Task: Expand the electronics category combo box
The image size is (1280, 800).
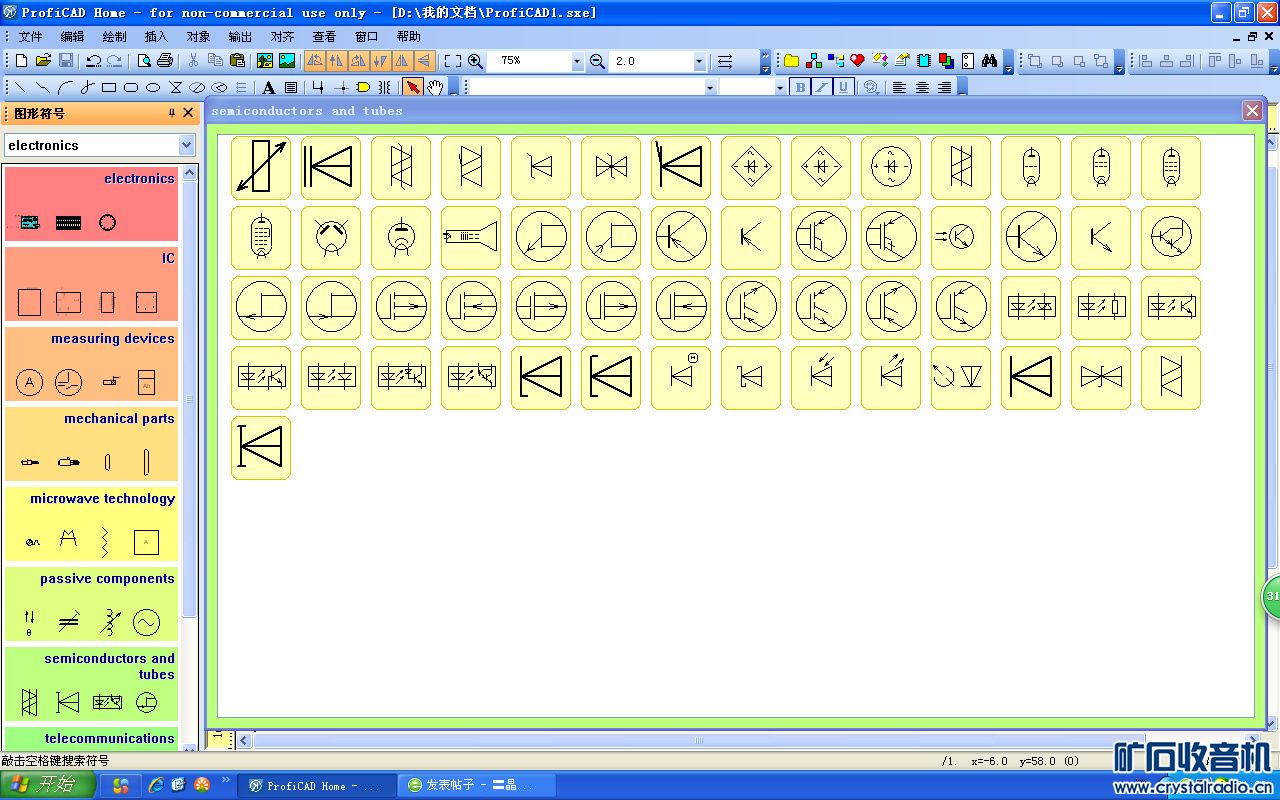Action: (186, 145)
